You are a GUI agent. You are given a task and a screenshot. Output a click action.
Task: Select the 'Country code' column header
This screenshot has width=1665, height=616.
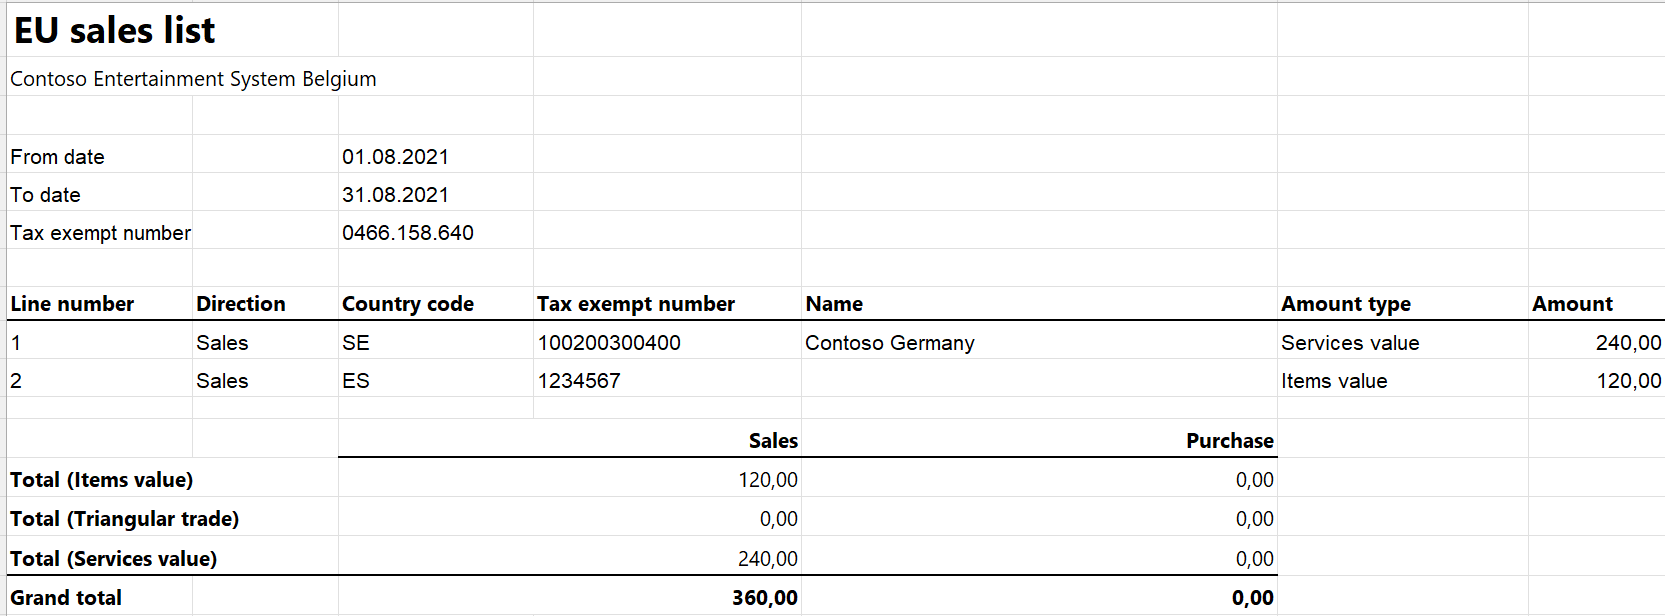(408, 304)
